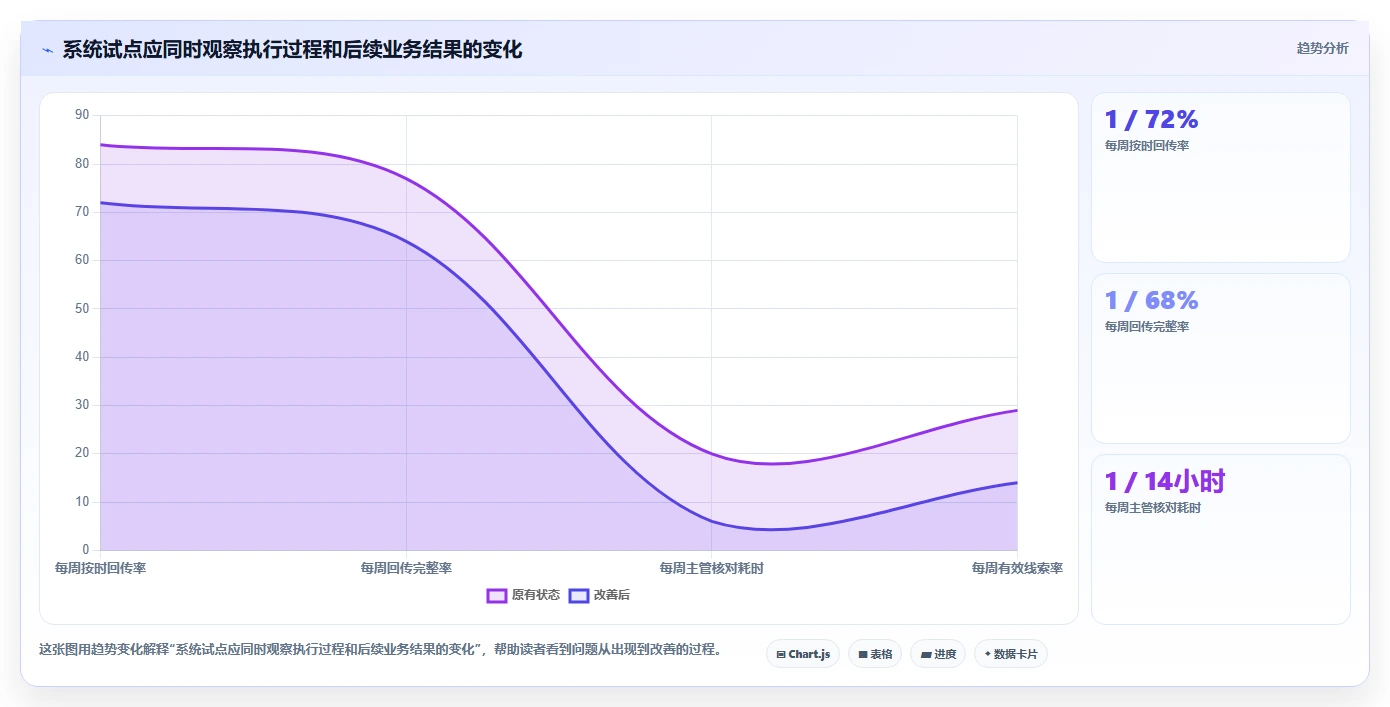Click the 原有状态 legend label
The width and height of the screenshot is (1390, 707).
[536, 595]
